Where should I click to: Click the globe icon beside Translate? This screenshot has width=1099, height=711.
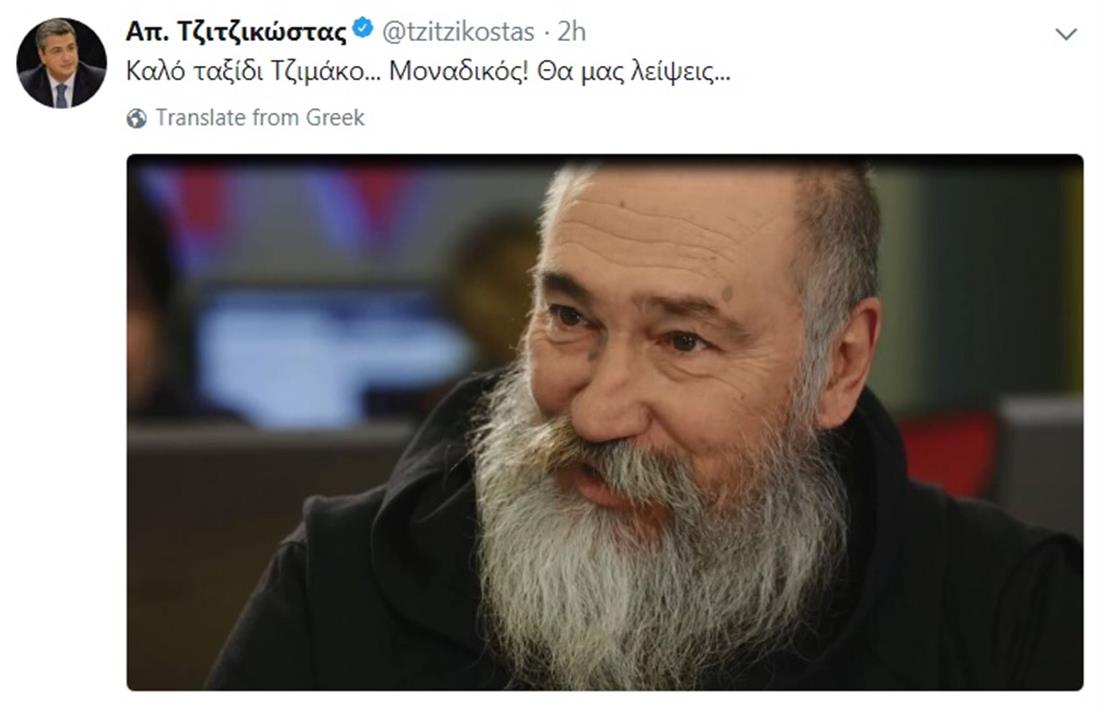point(137,118)
